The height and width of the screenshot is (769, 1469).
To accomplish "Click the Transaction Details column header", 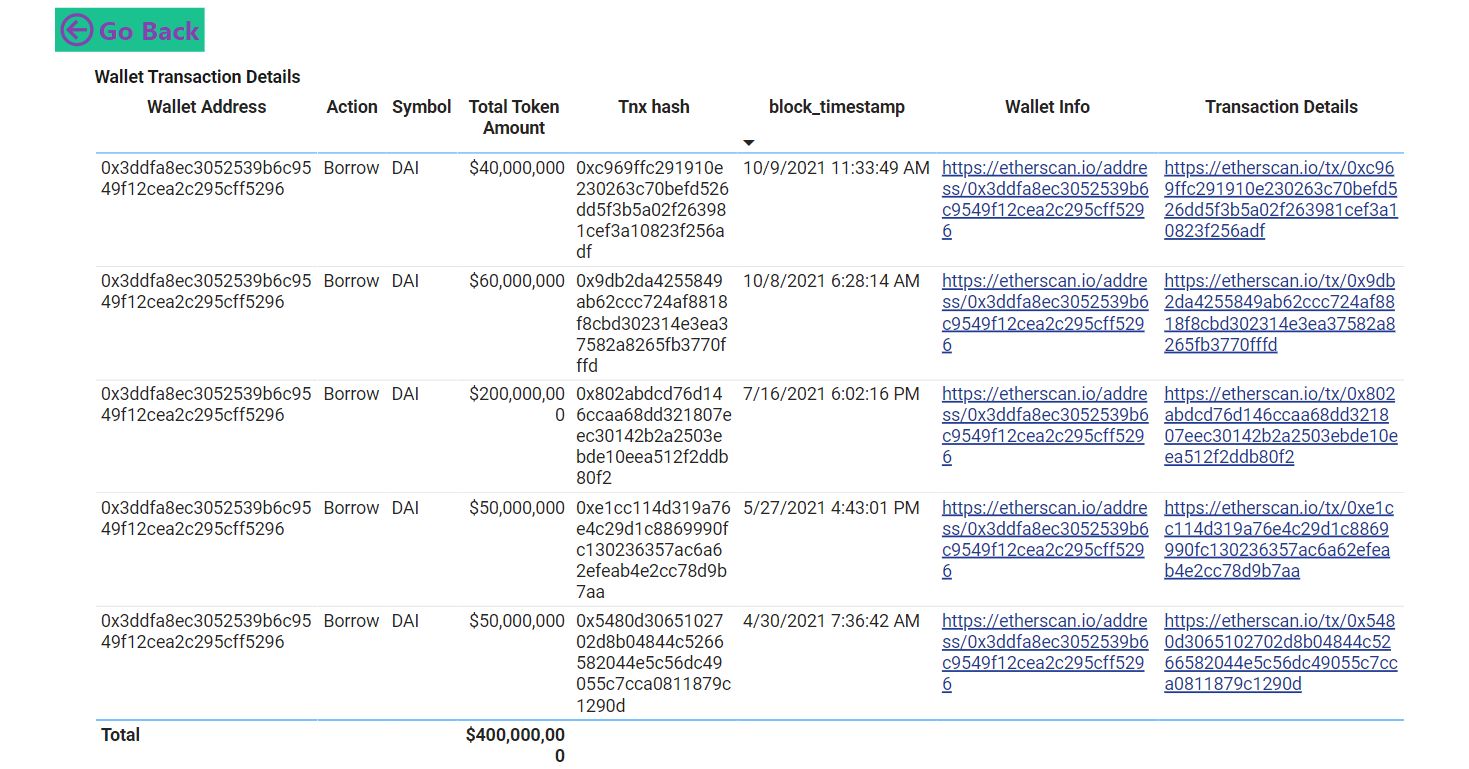I will [x=1281, y=107].
